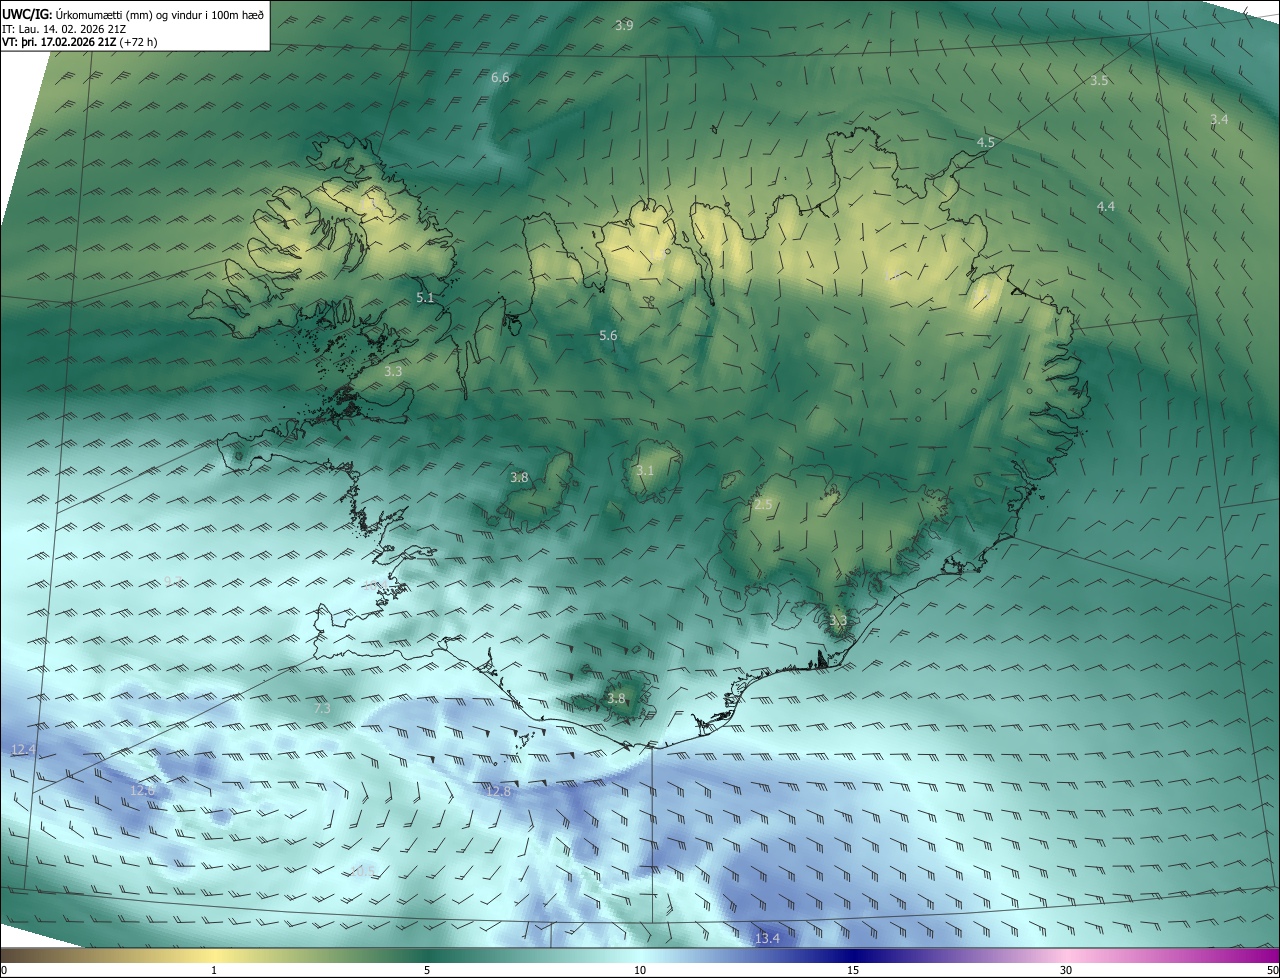
Task: Click the 6.6 value label on the map
Action: click(500, 77)
